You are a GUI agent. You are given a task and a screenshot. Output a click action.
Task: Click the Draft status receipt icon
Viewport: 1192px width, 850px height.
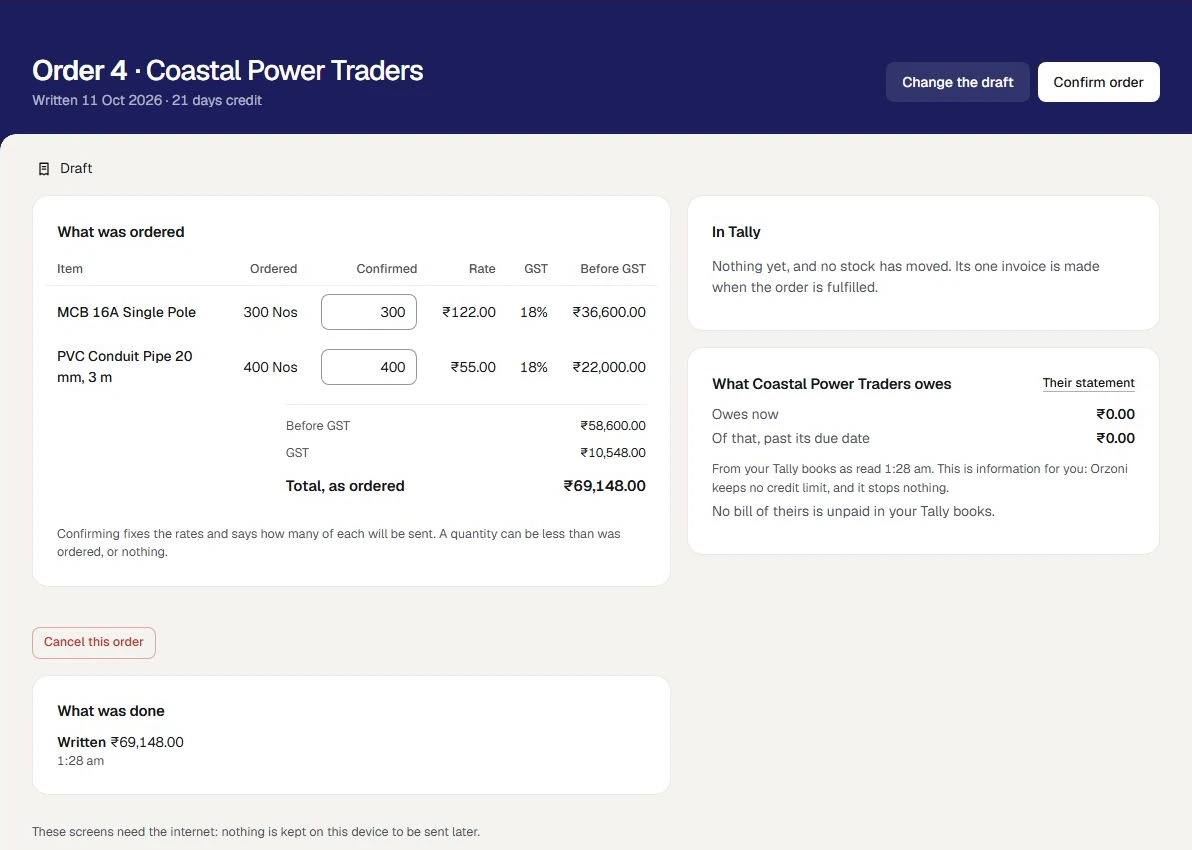point(44,169)
